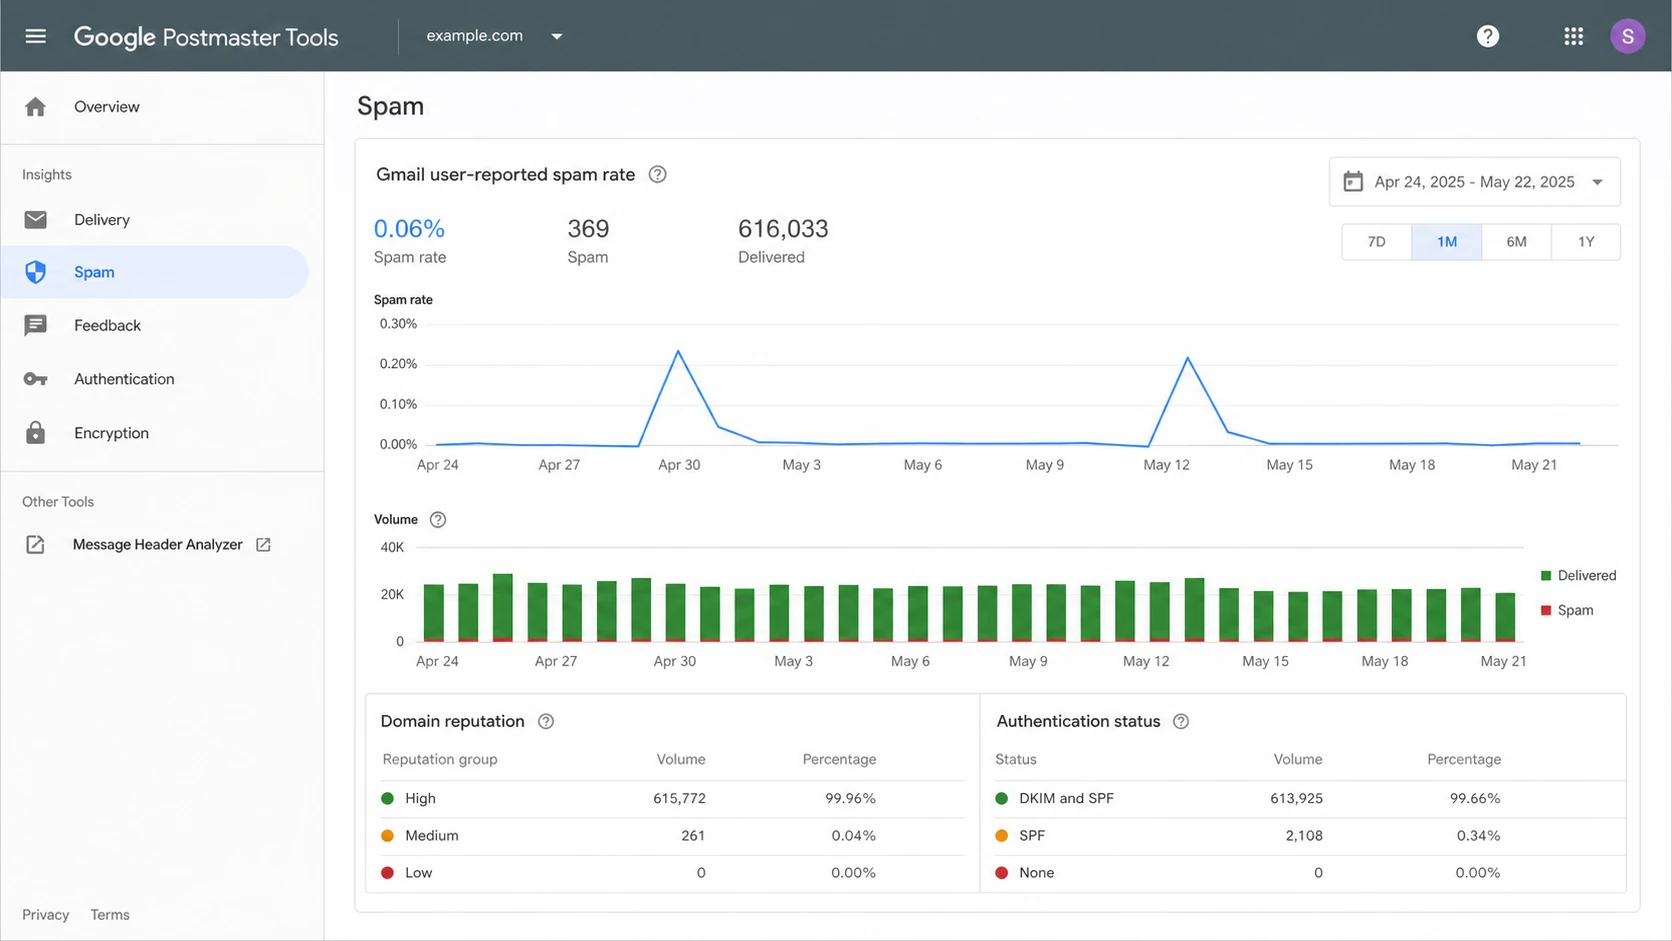1672x941 pixels.
Task: Open Feedback insights page
Action: pyautogui.click(x=107, y=326)
